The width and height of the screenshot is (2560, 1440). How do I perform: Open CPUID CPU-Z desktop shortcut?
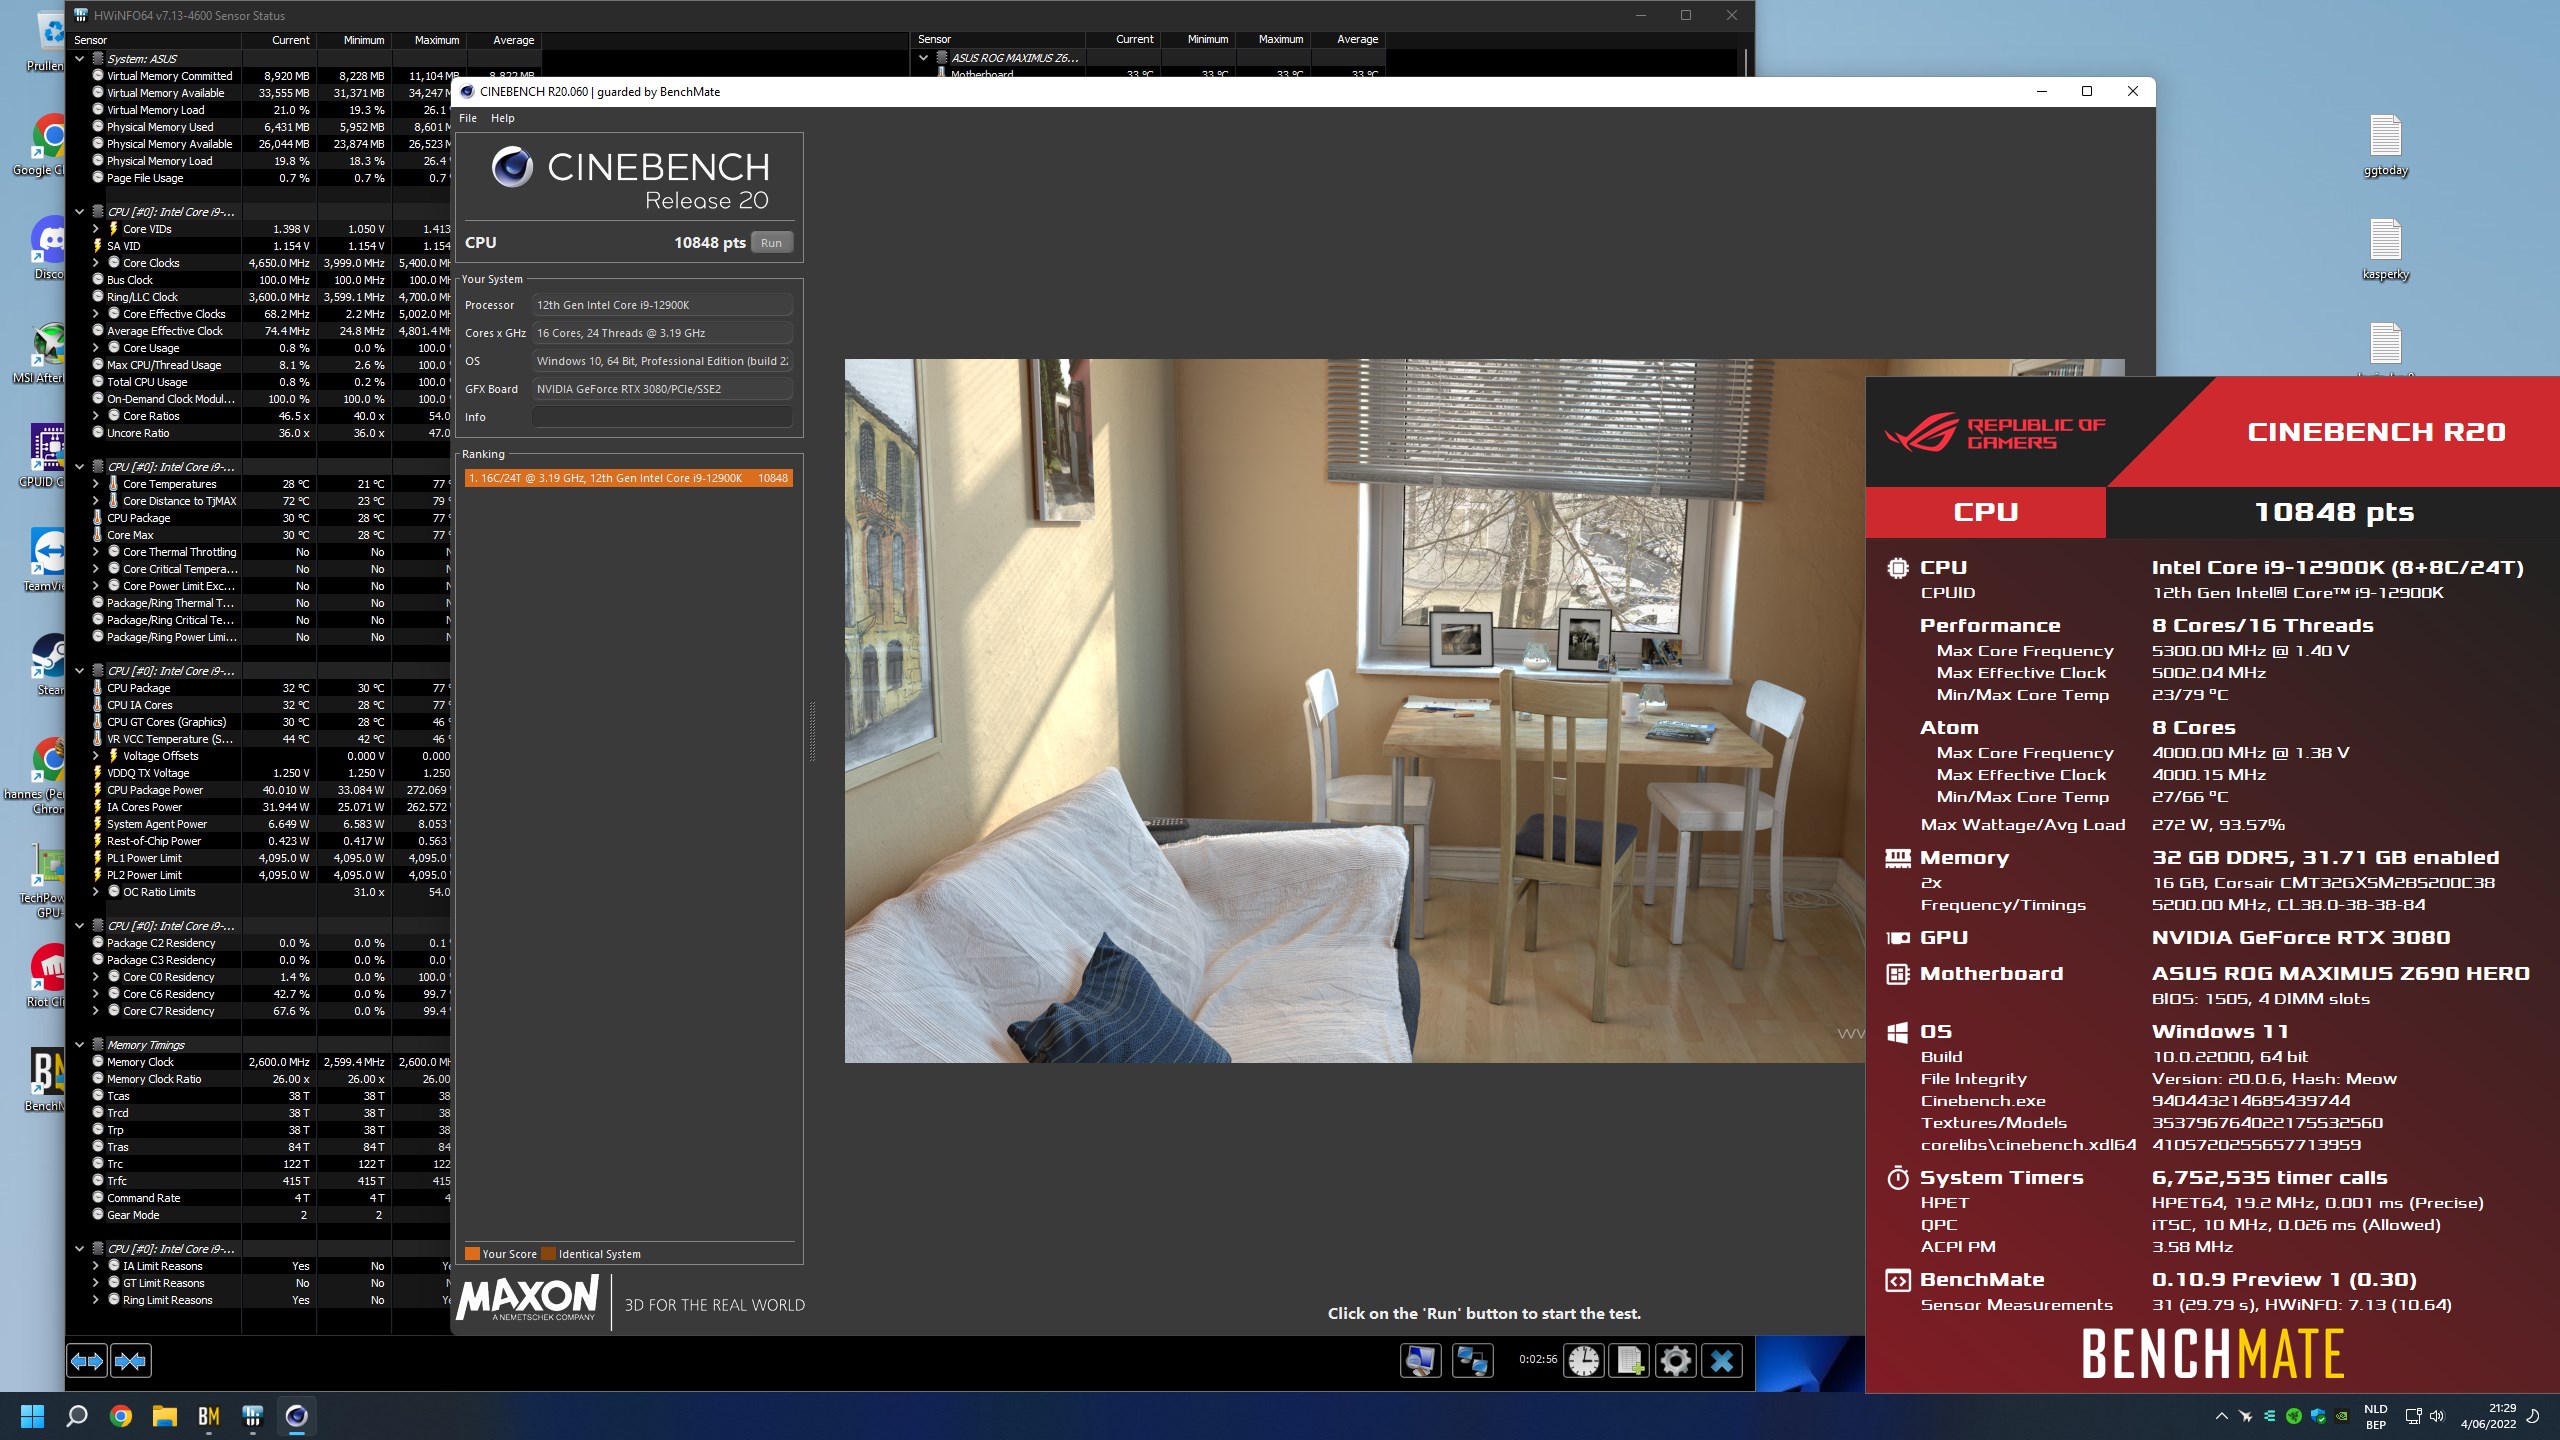click(42, 457)
